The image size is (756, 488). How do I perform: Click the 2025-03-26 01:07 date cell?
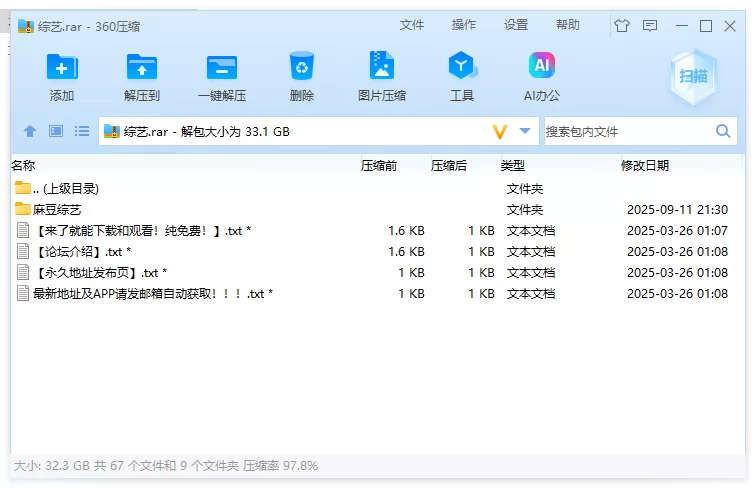point(677,230)
